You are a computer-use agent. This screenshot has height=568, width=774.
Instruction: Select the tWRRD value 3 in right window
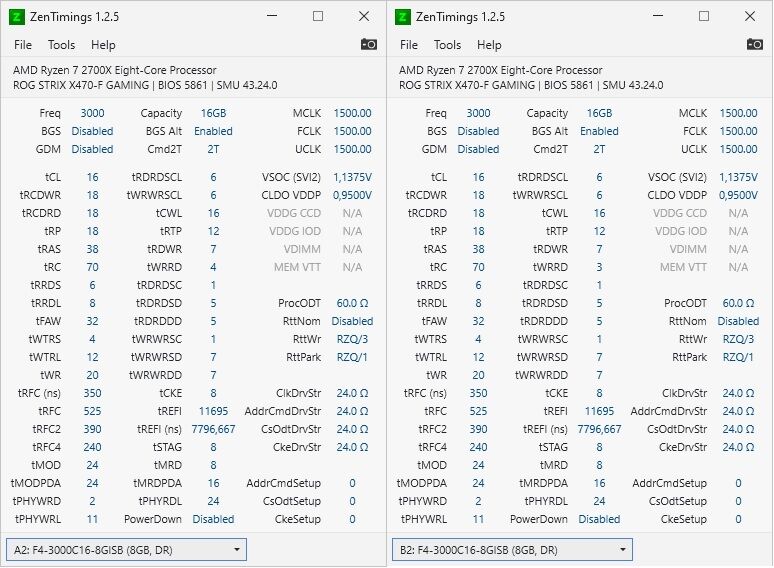coord(599,267)
